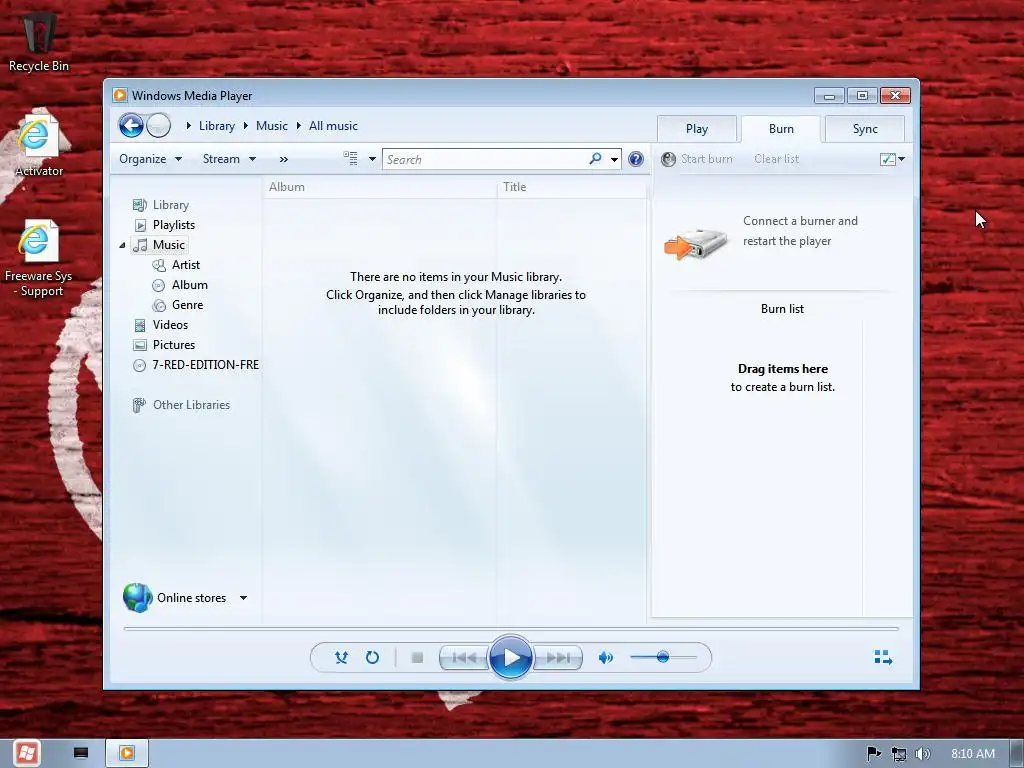Click the Forward navigation button
Image resolution: width=1024 pixels, height=768 pixels.
coord(158,125)
